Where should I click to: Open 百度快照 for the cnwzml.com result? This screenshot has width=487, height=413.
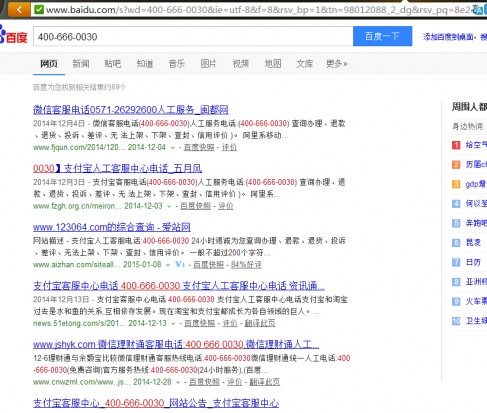(204, 382)
